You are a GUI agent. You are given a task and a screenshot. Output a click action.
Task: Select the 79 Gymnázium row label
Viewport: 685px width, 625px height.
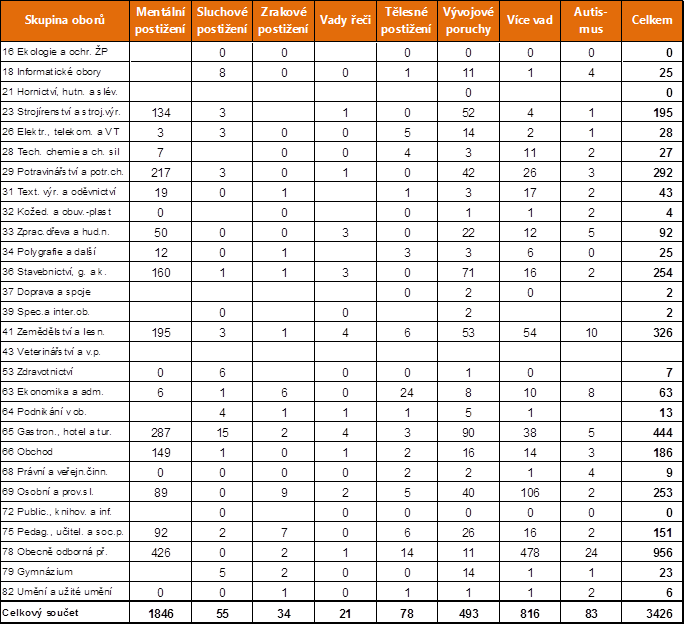click(40, 571)
